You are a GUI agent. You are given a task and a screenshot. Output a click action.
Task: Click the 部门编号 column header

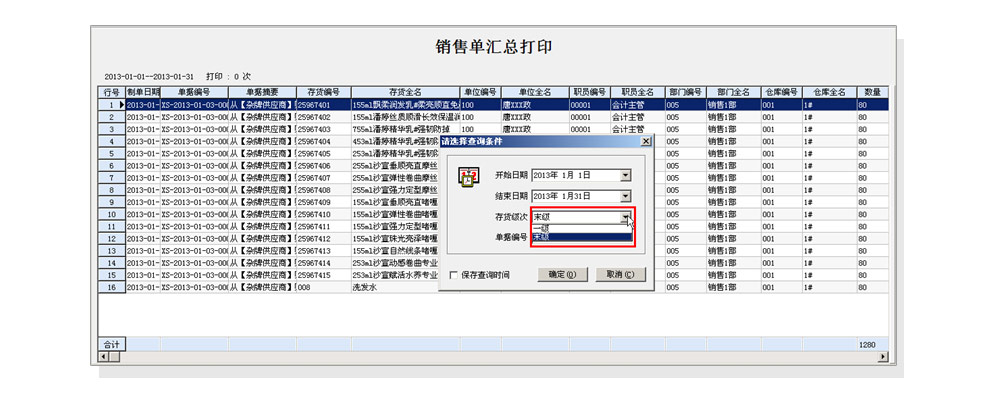click(x=686, y=93)
